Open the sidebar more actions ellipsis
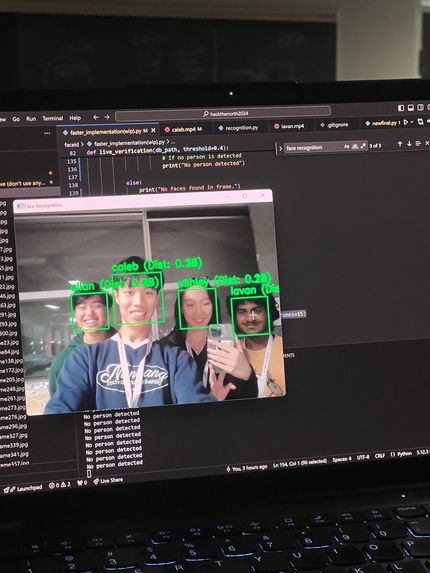This screenshot has height=573, width=430. (47, 133)
